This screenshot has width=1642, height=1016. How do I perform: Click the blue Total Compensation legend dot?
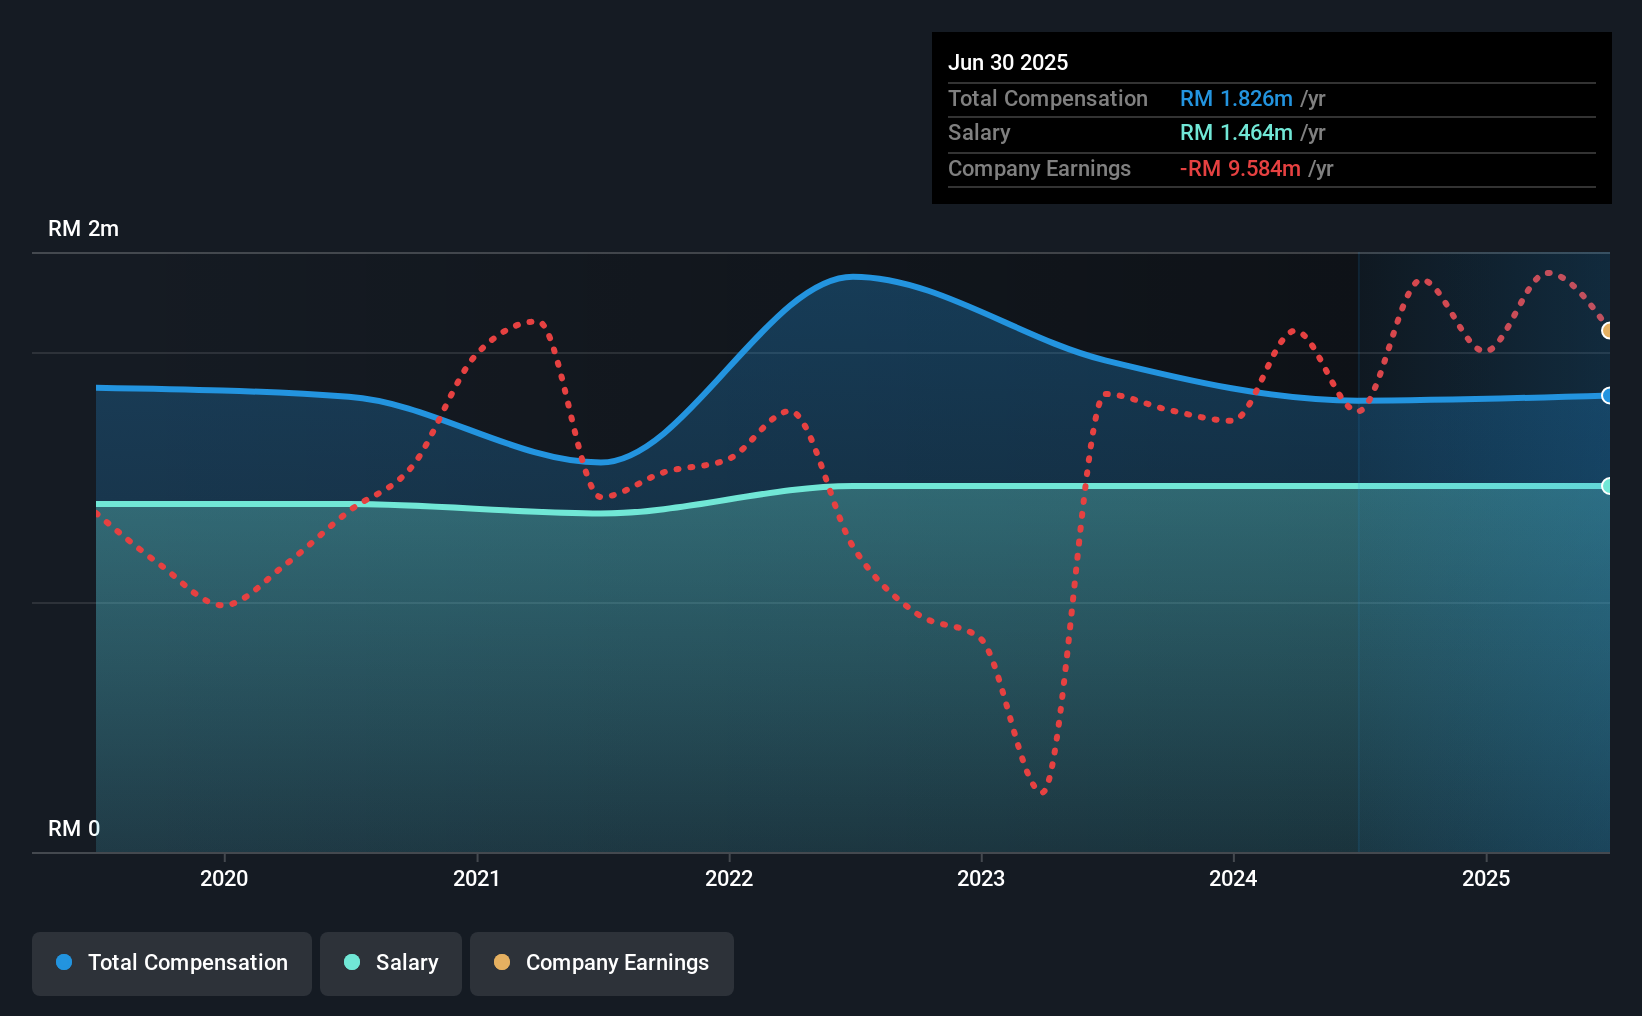[x=64, y=962]
